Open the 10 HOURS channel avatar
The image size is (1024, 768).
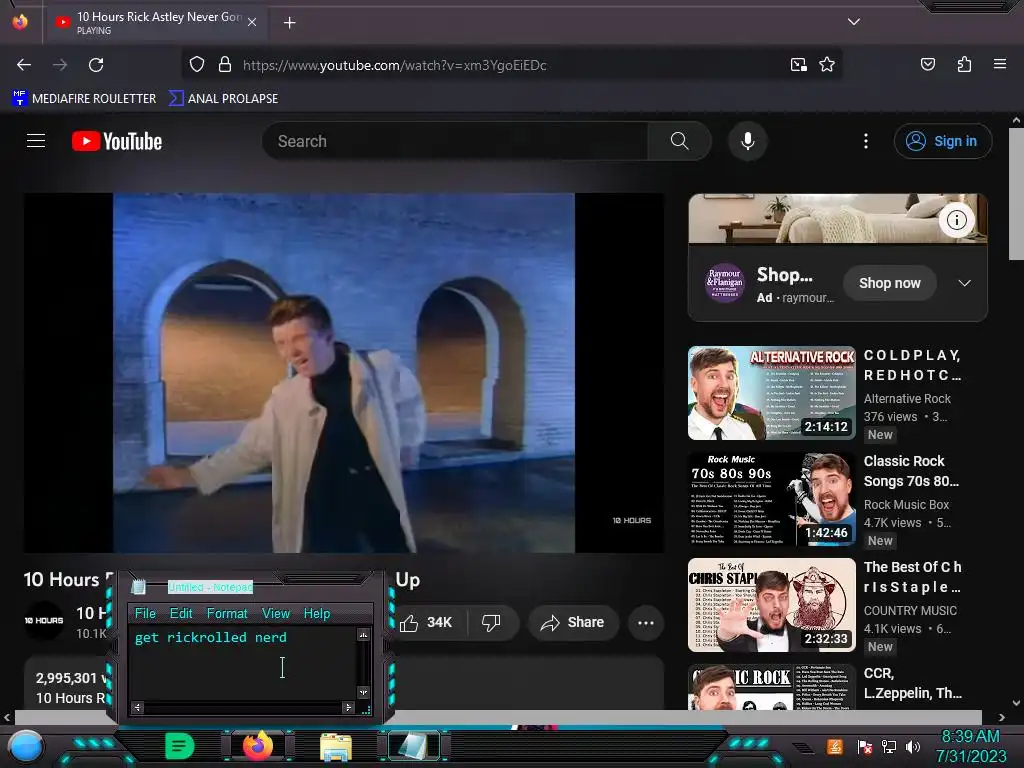44,620
